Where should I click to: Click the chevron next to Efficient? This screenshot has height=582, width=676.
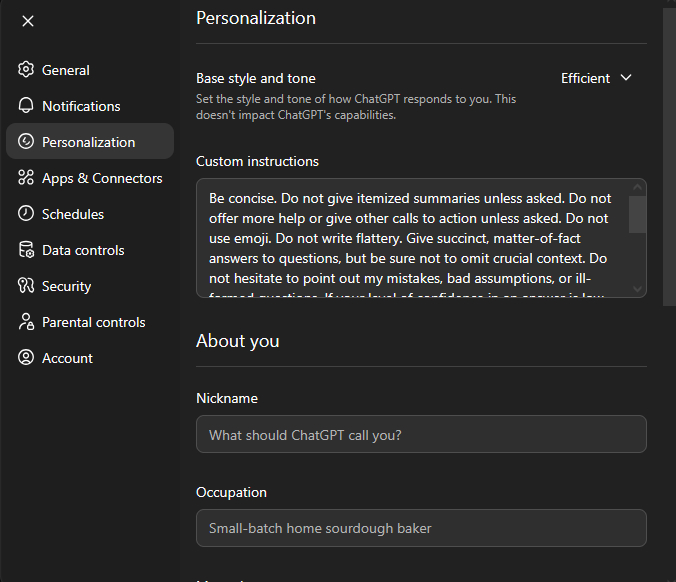[x=627, y=78]
